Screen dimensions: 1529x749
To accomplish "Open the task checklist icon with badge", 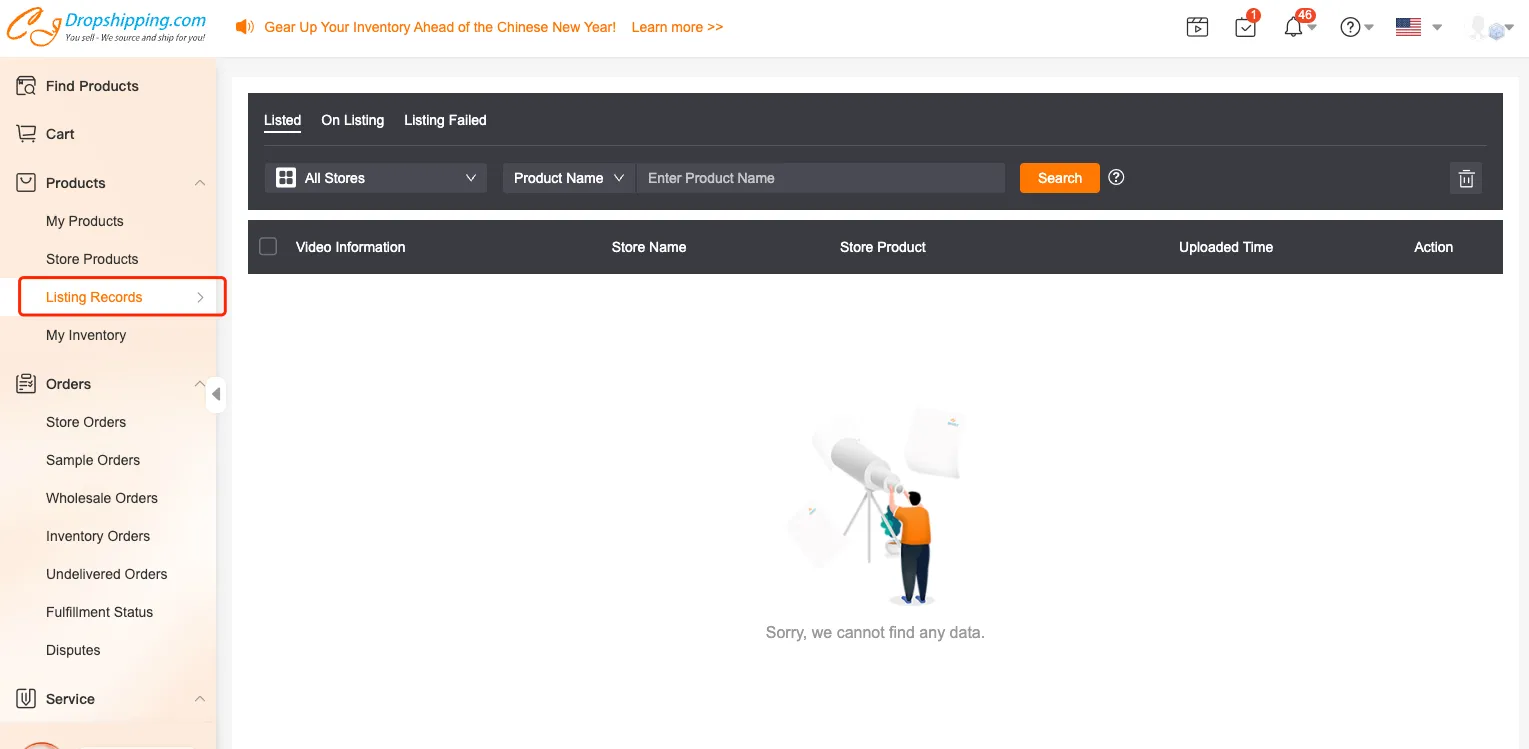I will pyautogui.click(x=1245, y=28).
